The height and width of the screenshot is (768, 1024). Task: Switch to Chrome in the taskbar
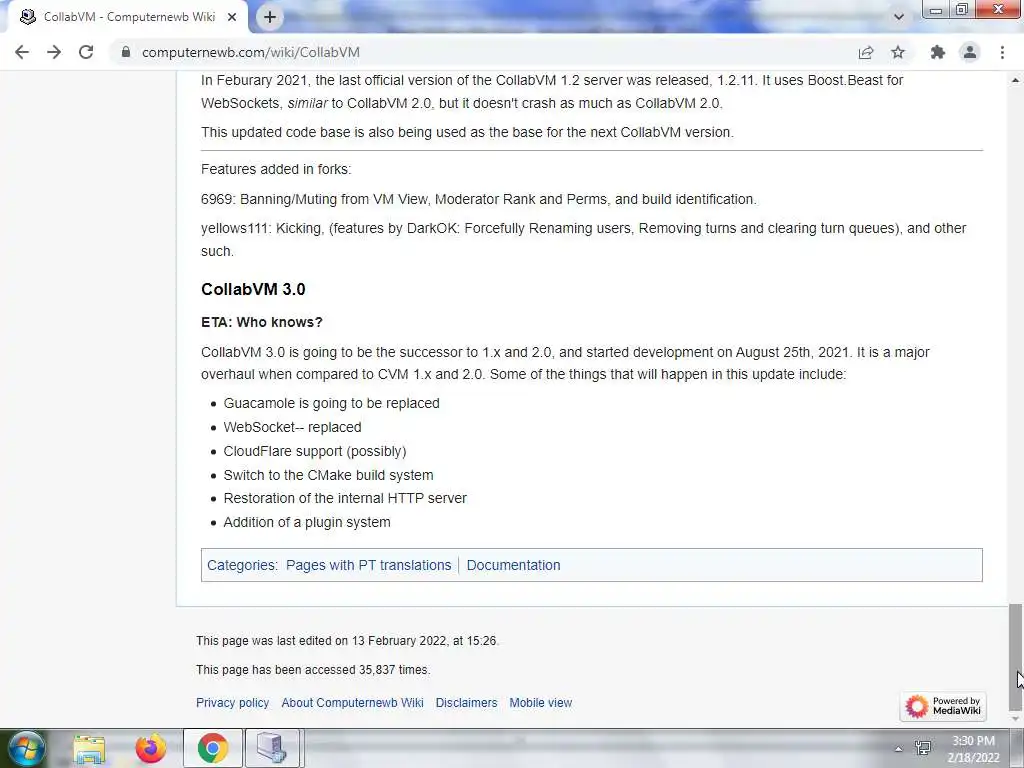coord(212,748)
